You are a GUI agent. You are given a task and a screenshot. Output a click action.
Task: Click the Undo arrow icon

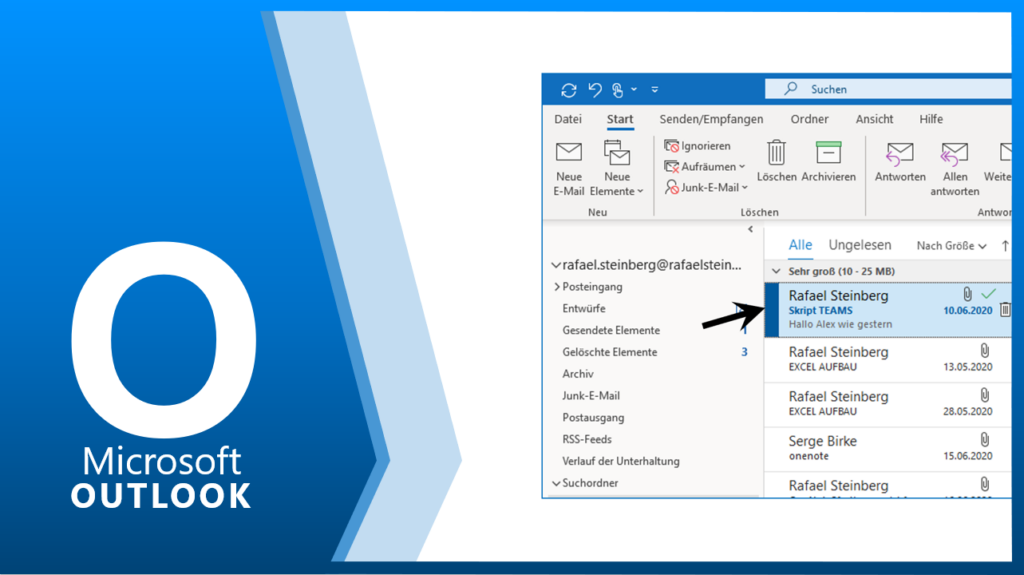[594, 90]
